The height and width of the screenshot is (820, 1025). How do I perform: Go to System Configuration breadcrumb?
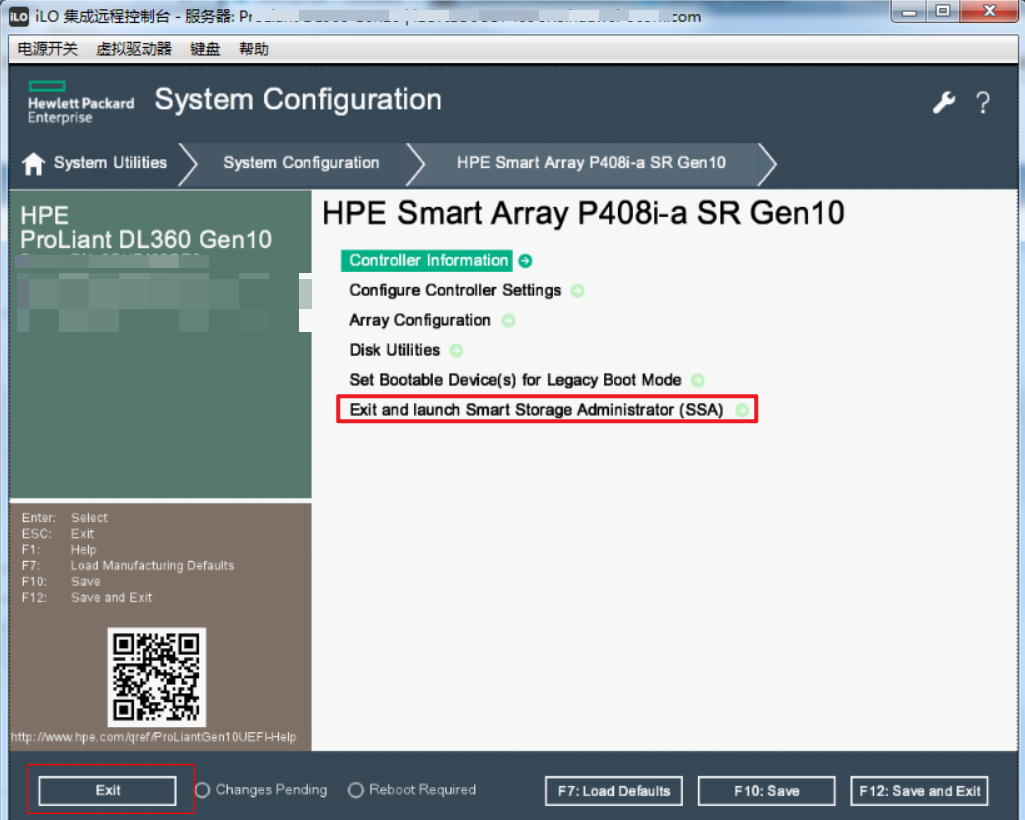tap(301, 163)
